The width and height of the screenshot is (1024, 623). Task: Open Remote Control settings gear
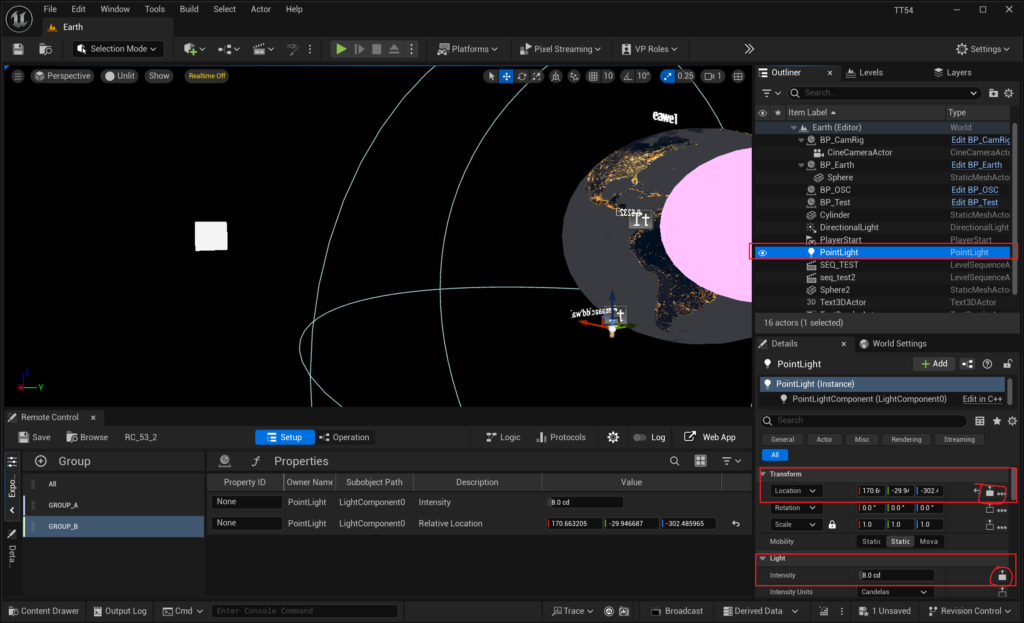[x=613, y=438]
